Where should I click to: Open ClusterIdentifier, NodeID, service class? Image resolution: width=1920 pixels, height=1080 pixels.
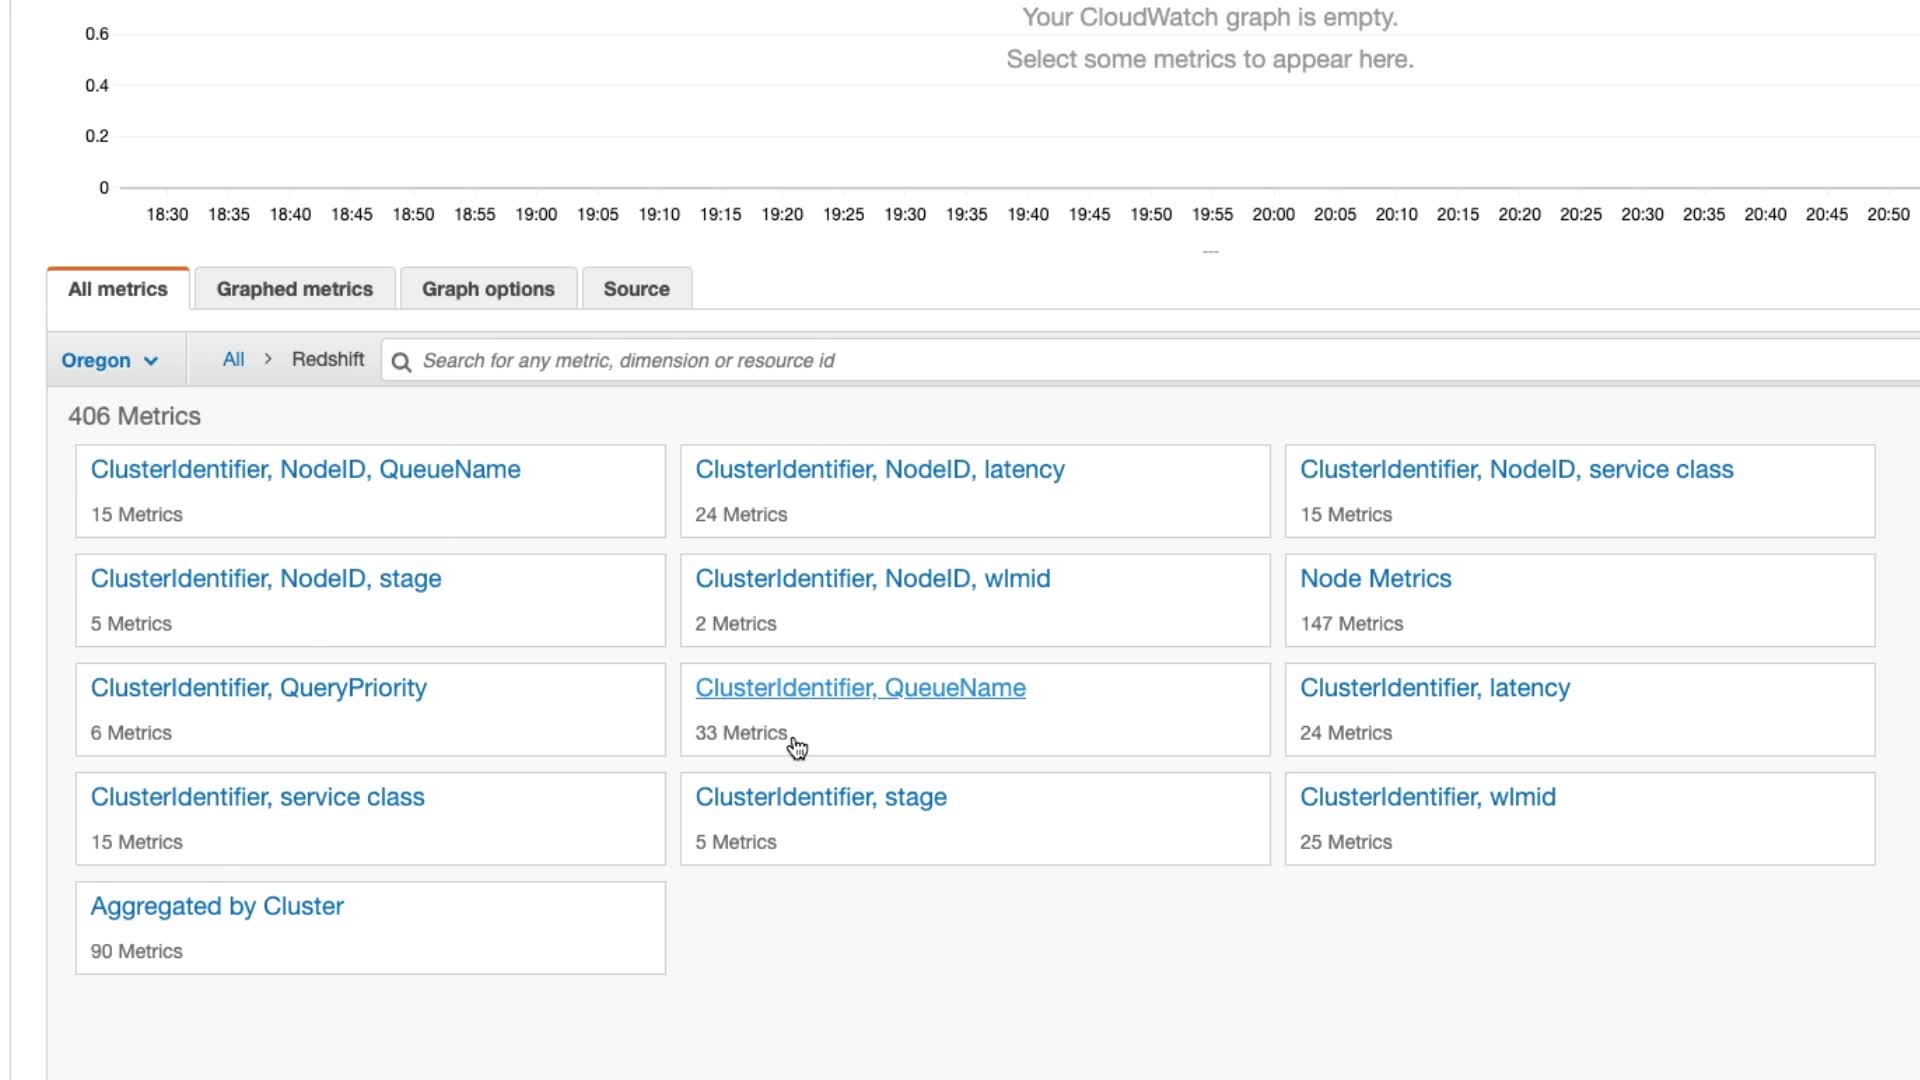(x=1516, y=470)
